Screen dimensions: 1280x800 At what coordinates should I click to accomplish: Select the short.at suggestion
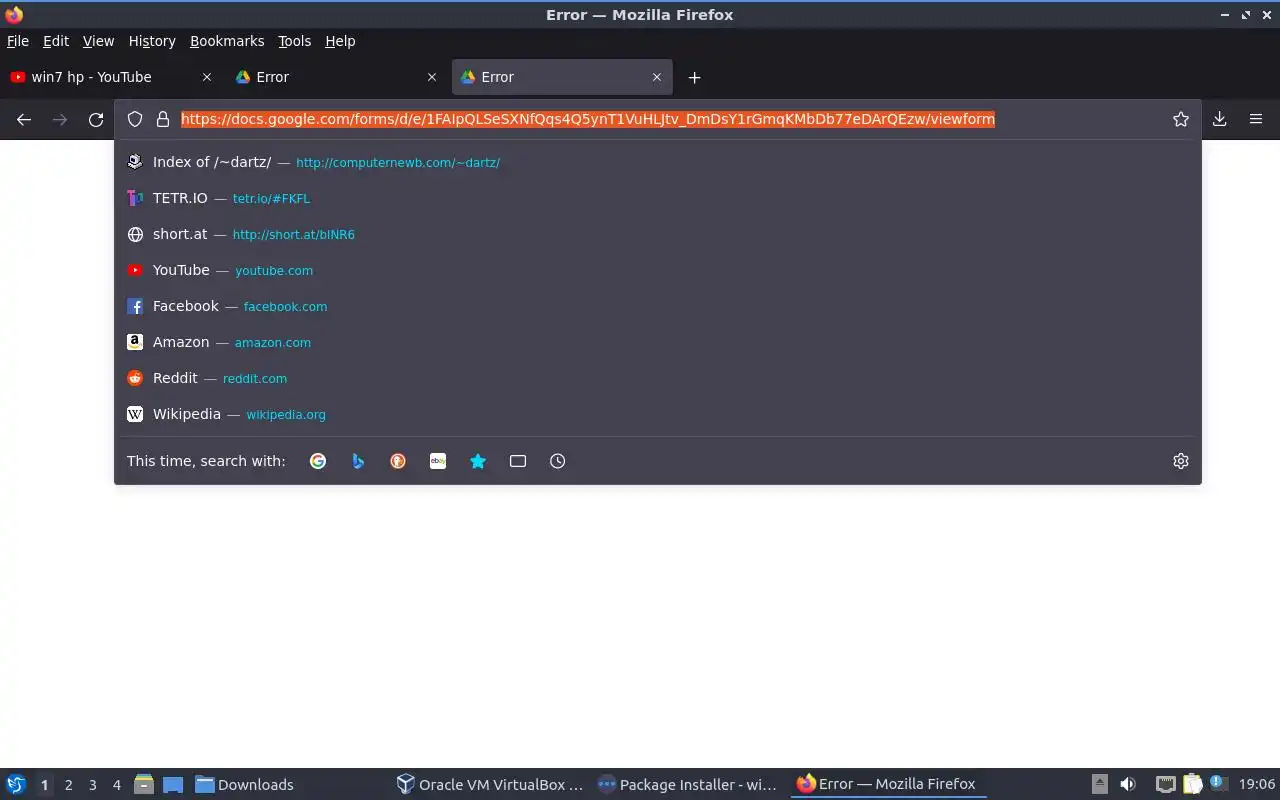click(x=658, y=234)
